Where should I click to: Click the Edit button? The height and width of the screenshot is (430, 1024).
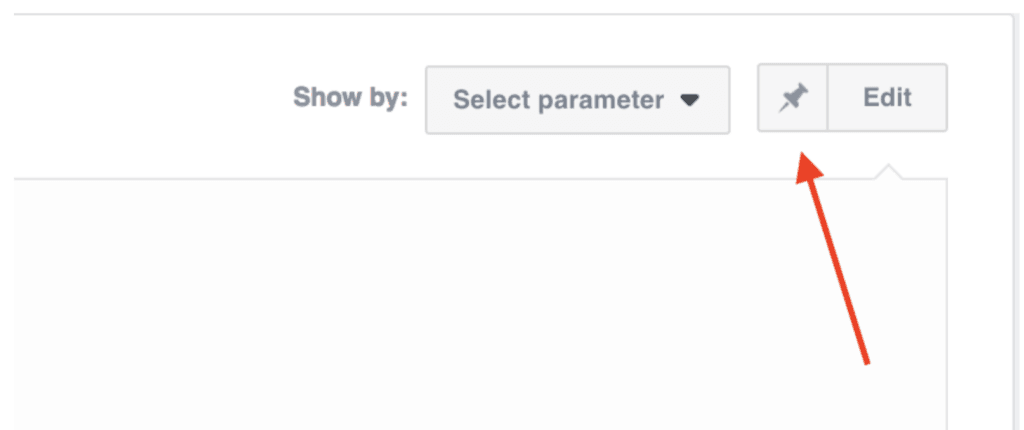887,97
